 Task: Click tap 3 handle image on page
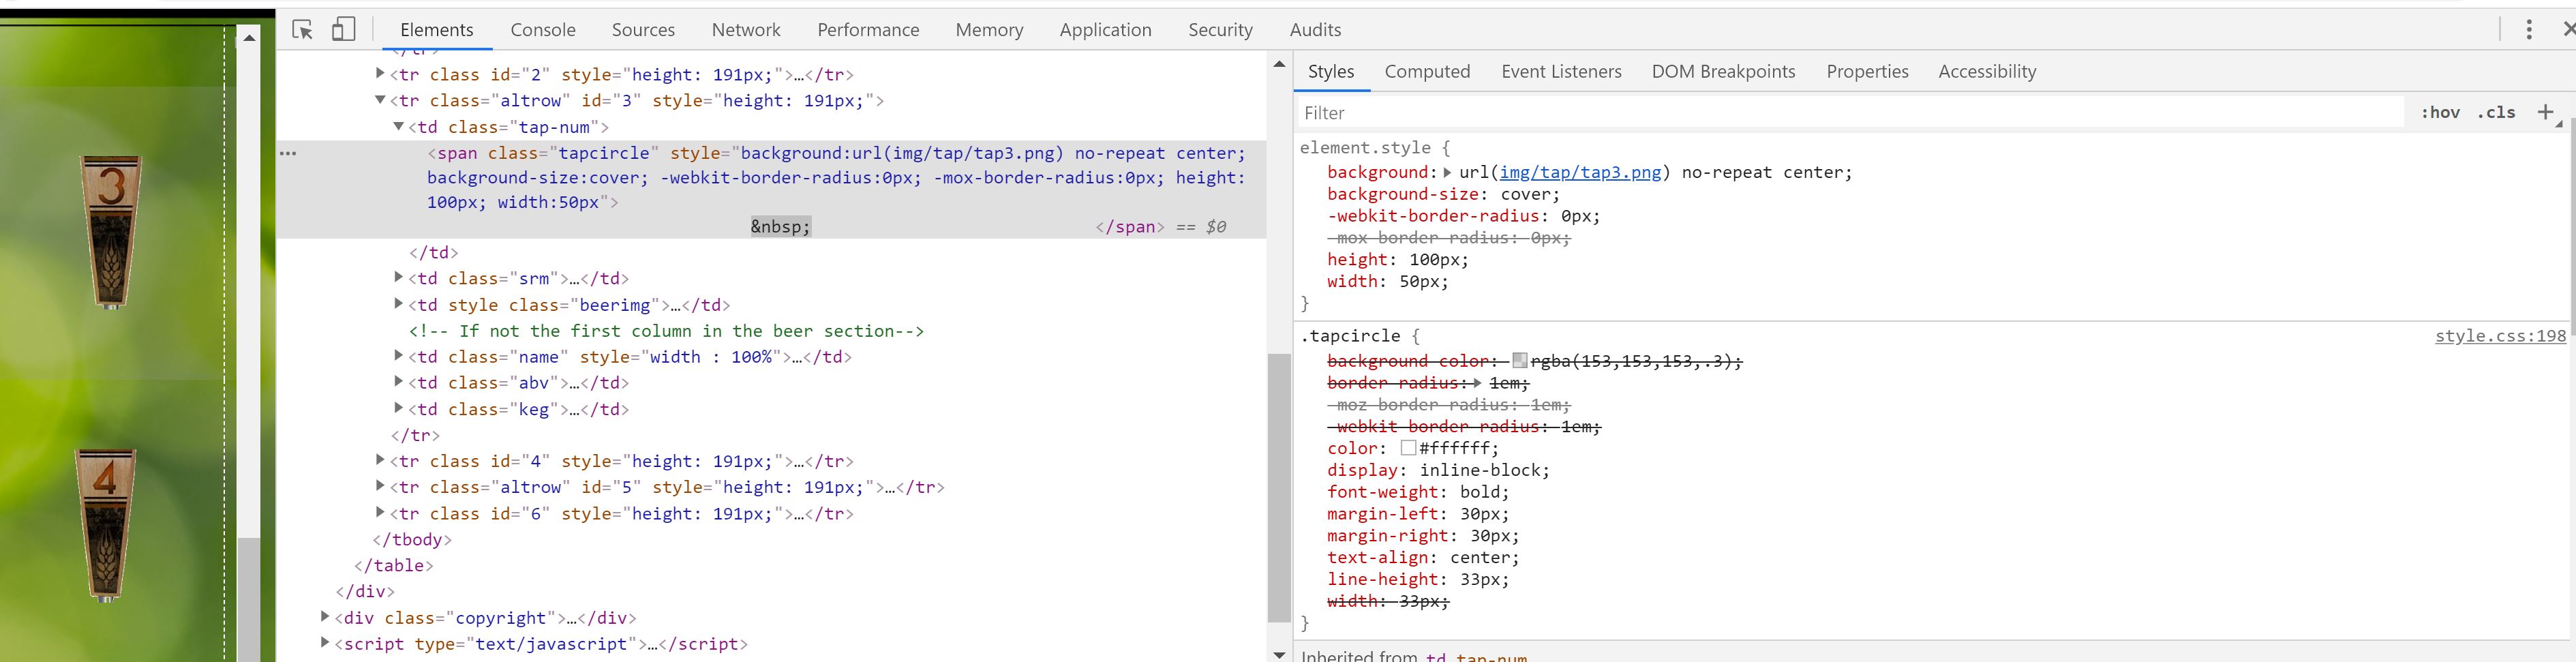[111, 232]
